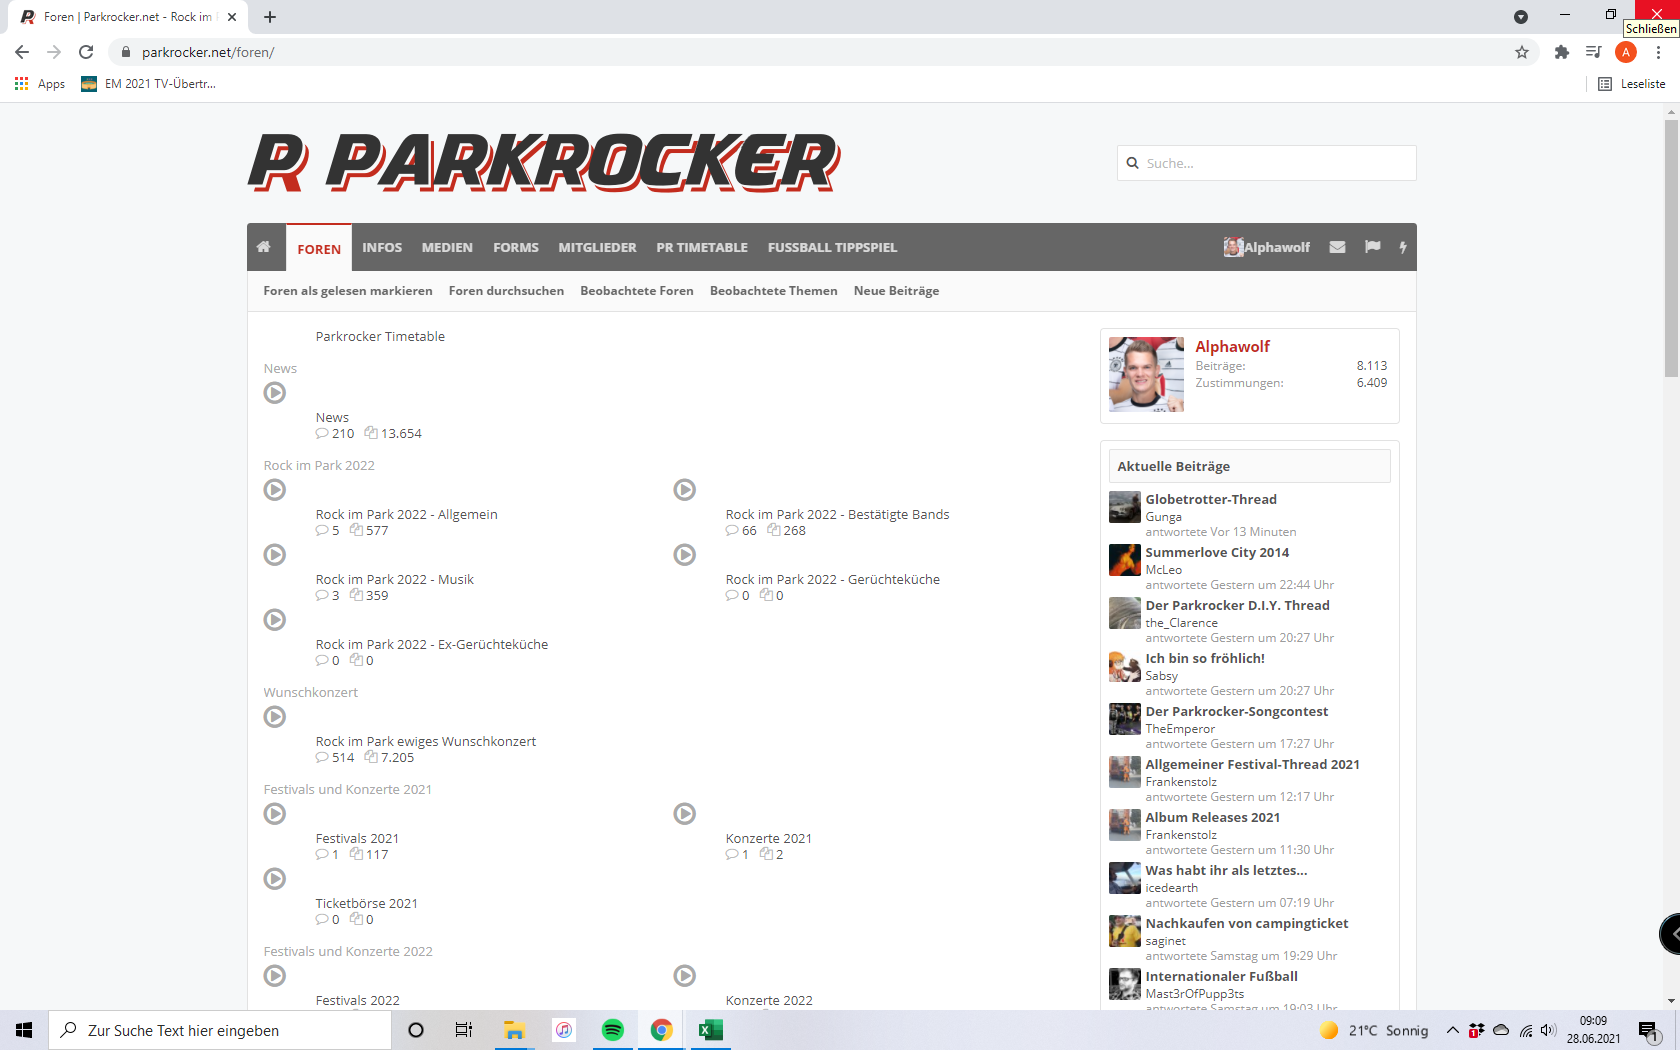Open Summerlove City 2014 thread

[x=1217, y=552]
